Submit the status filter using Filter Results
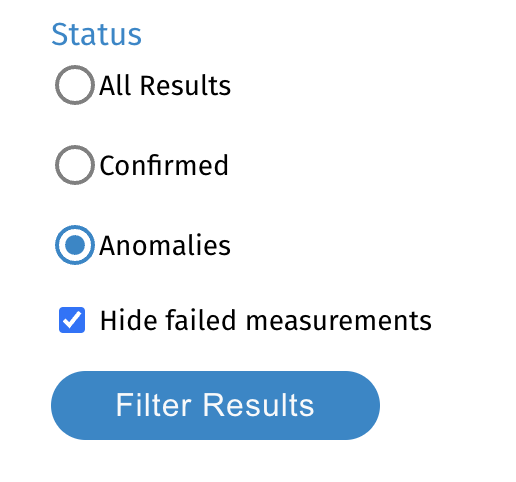 pos(215,405)
